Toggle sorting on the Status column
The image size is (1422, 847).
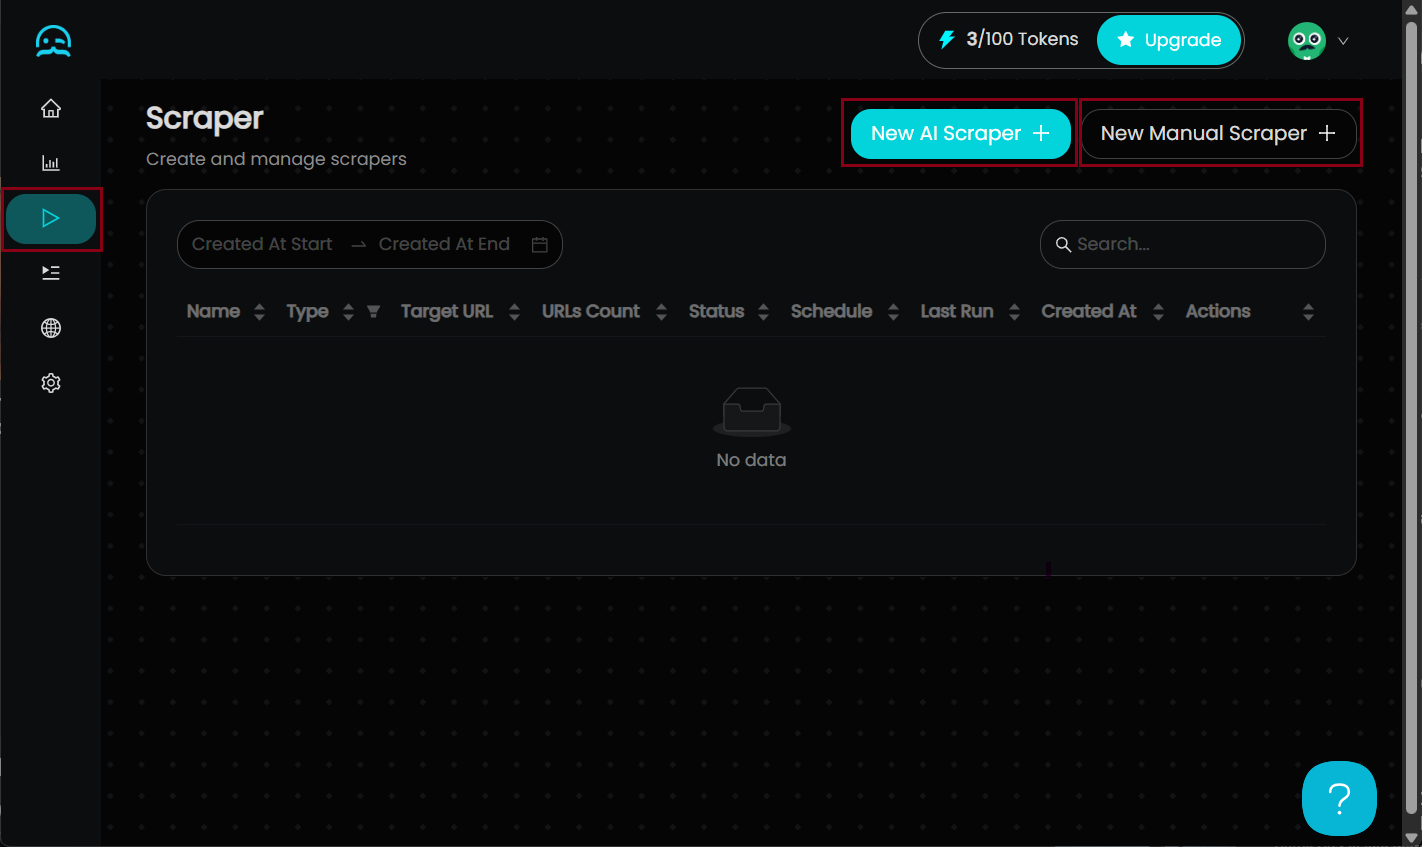[764, 311]
